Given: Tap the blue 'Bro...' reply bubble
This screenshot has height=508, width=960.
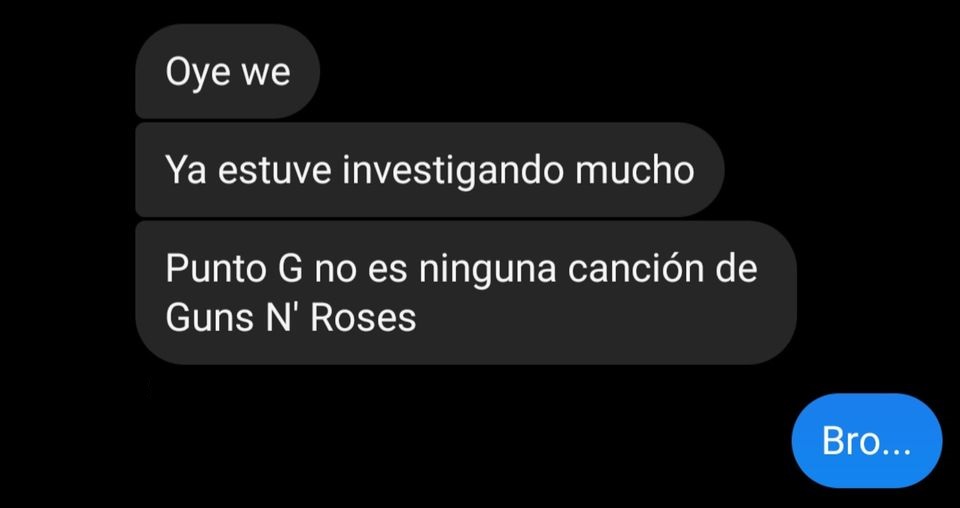Looking at the screenshot, I should 866,441.
